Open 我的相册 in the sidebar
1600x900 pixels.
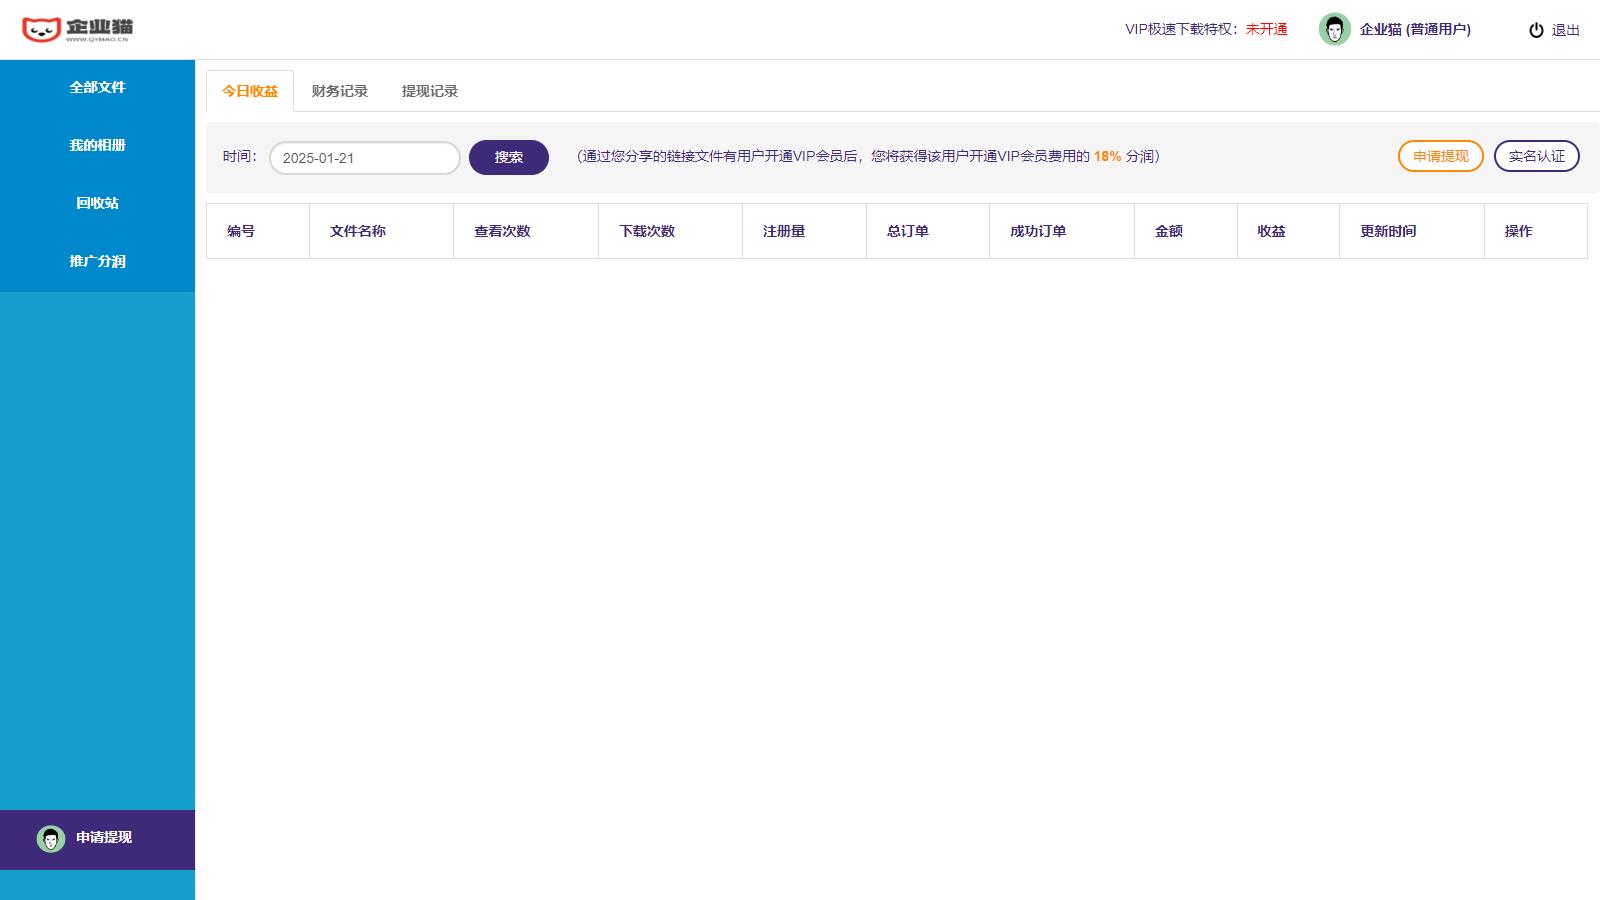[x=97, y=145]
